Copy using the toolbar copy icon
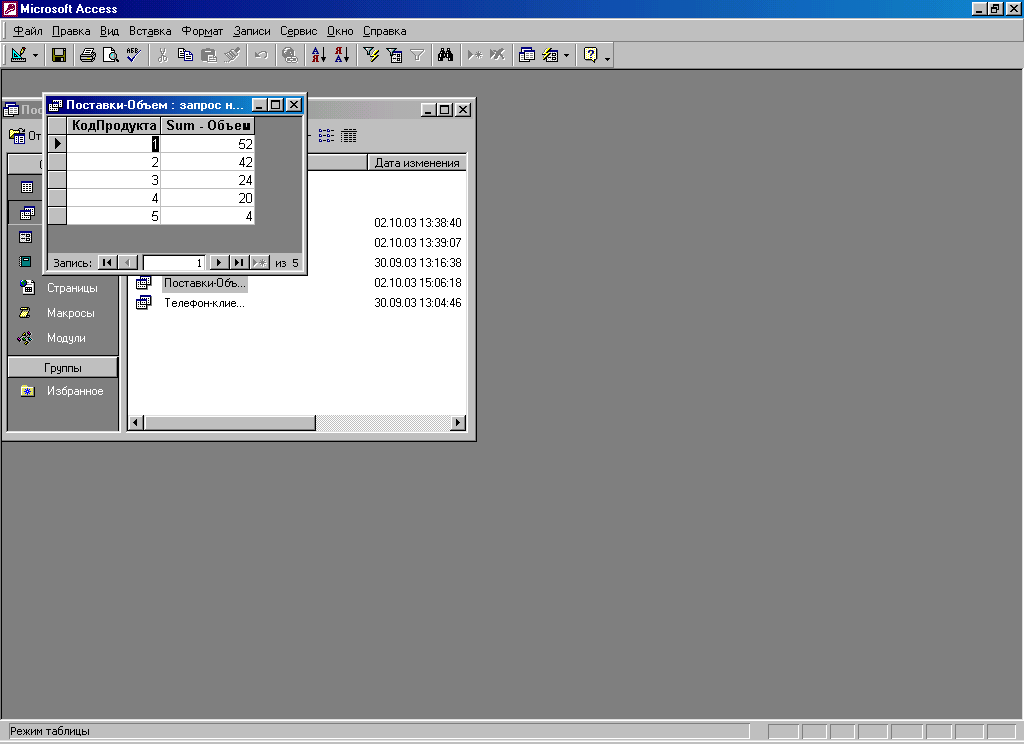Viewport: 1024px width, 744px height. point(185,55)
